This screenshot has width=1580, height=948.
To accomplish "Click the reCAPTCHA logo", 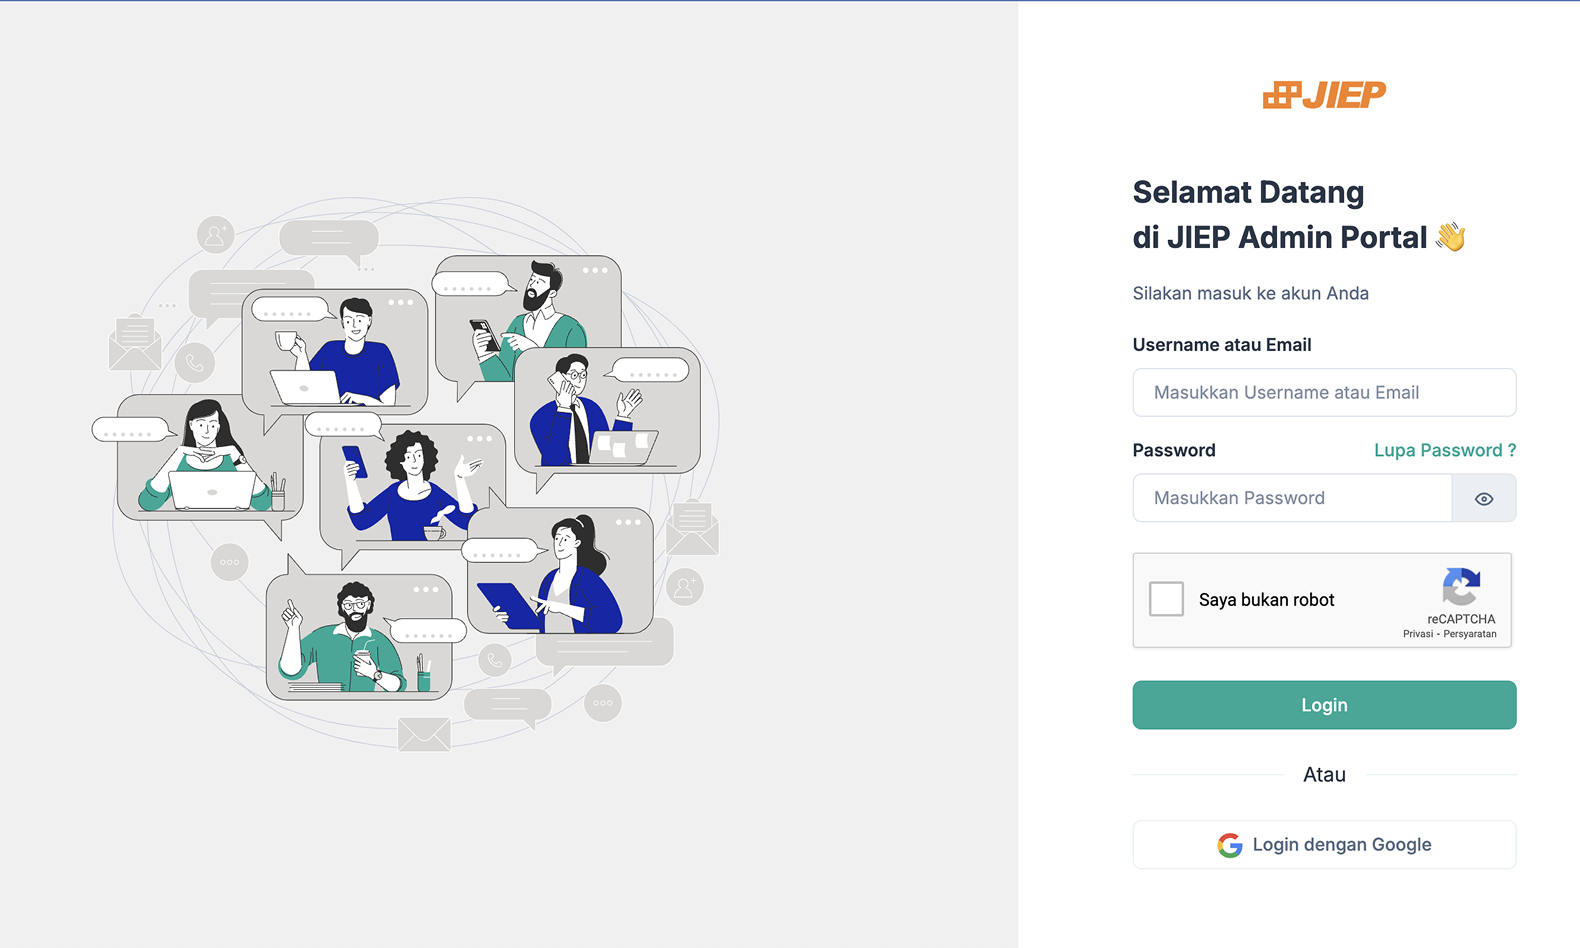I will (1461, 587).
